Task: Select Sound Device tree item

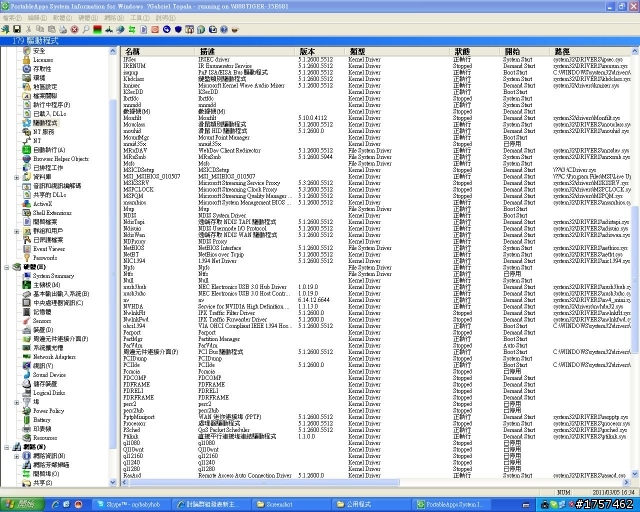Action: pyautogui.click(x=49, y=374)
